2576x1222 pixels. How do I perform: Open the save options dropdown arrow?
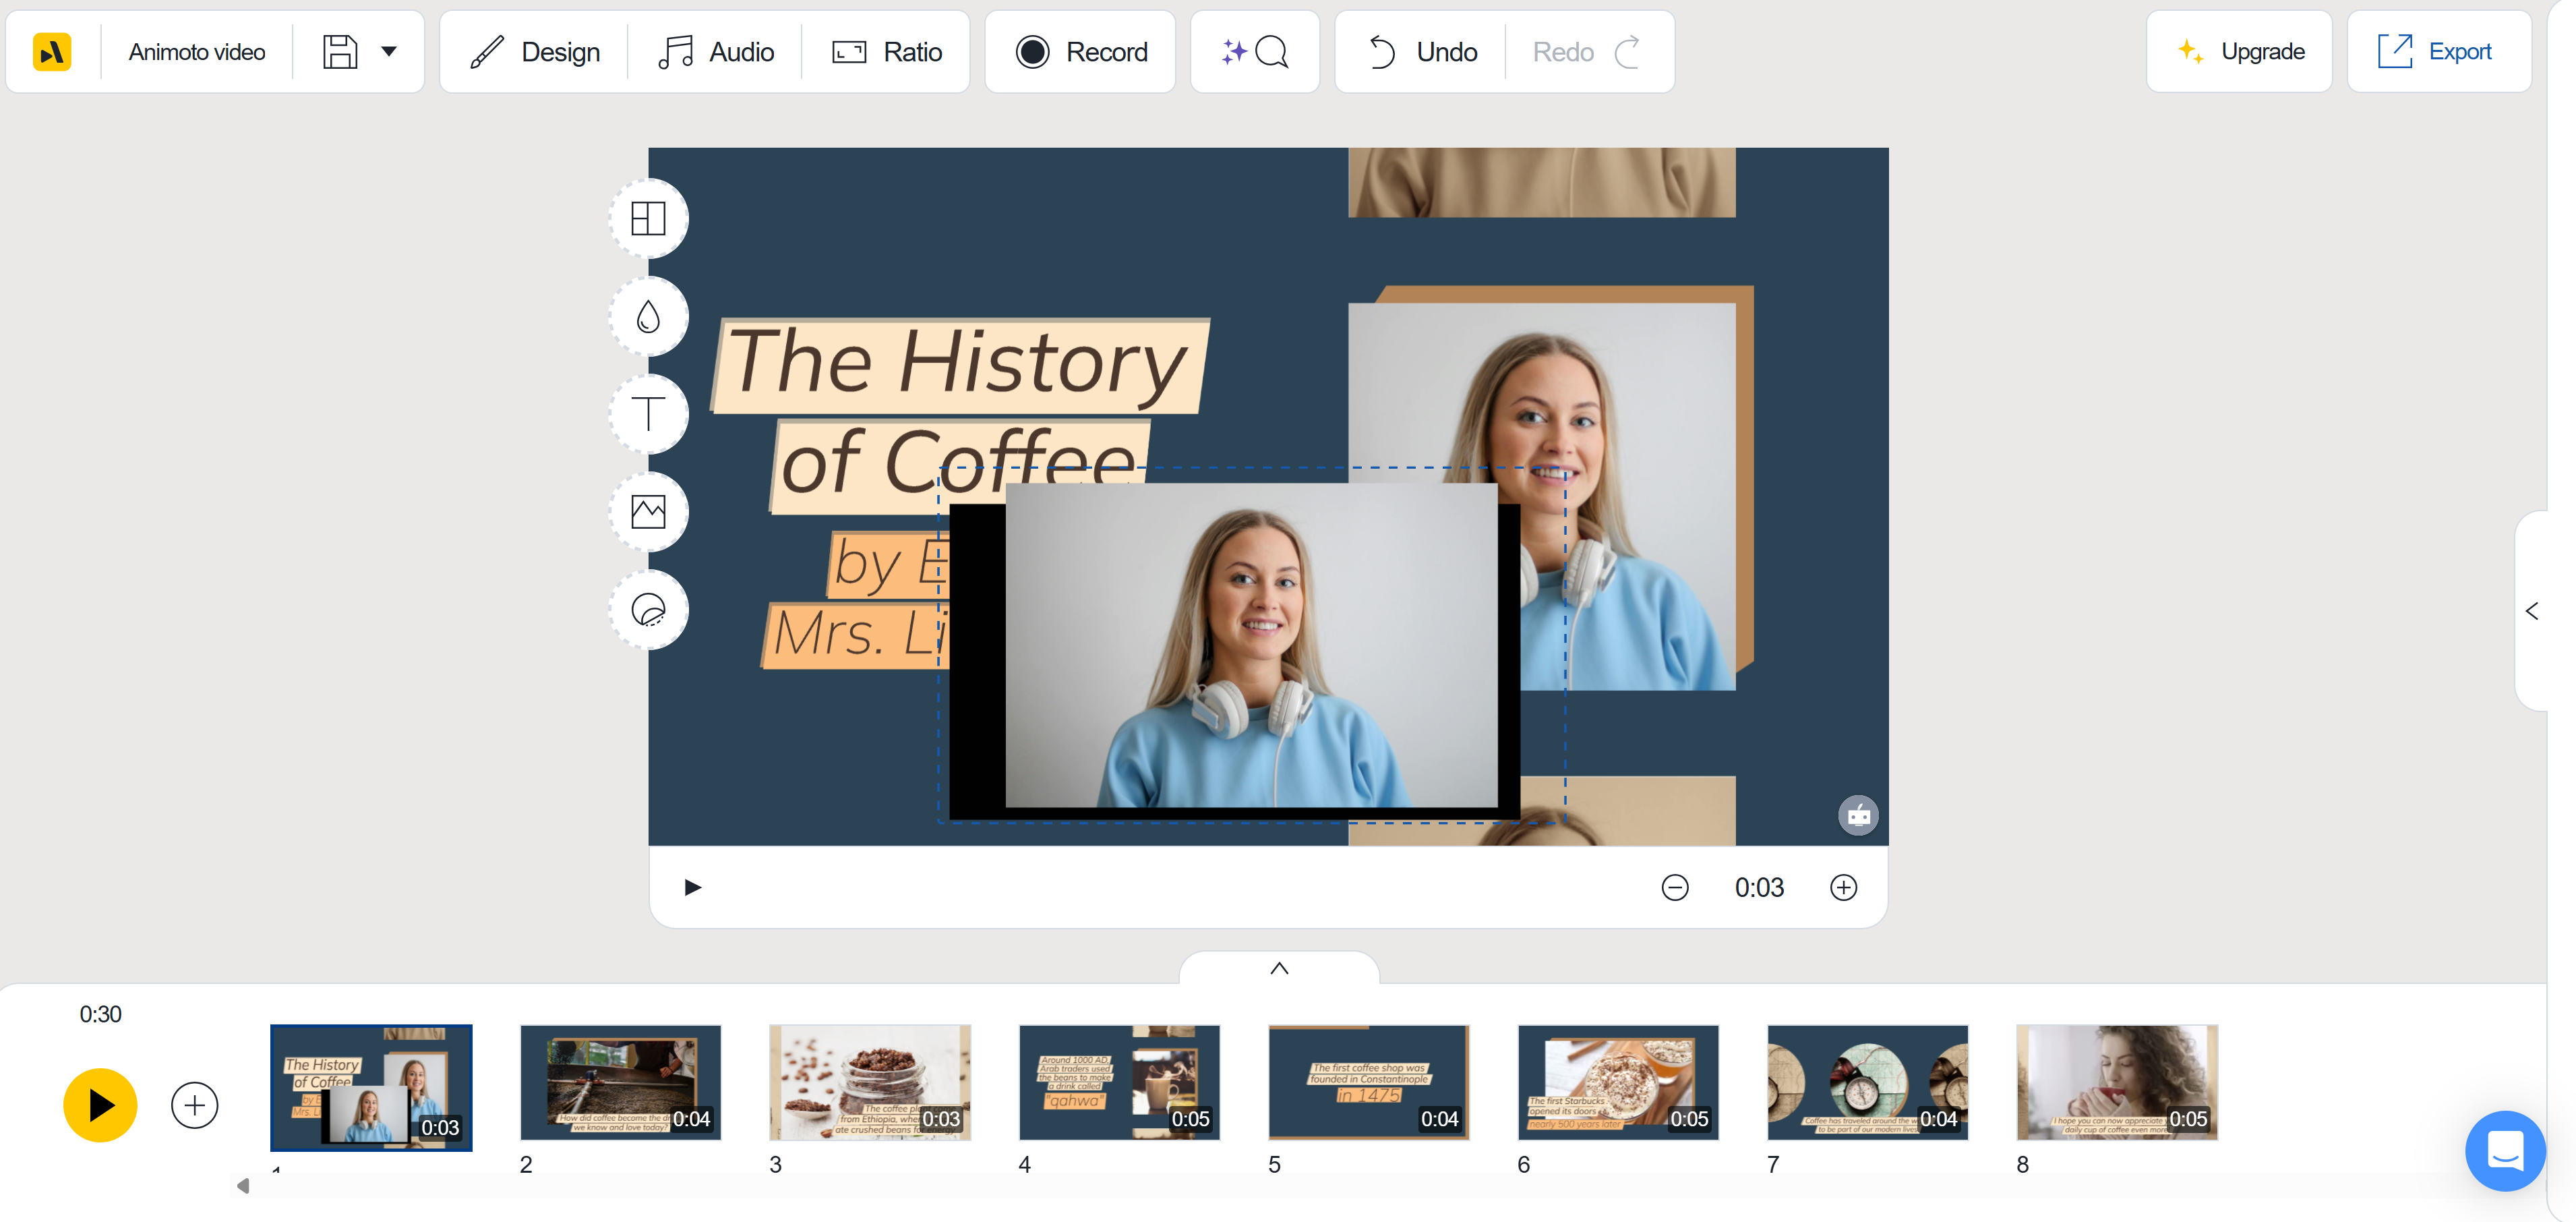click(389, 51)
